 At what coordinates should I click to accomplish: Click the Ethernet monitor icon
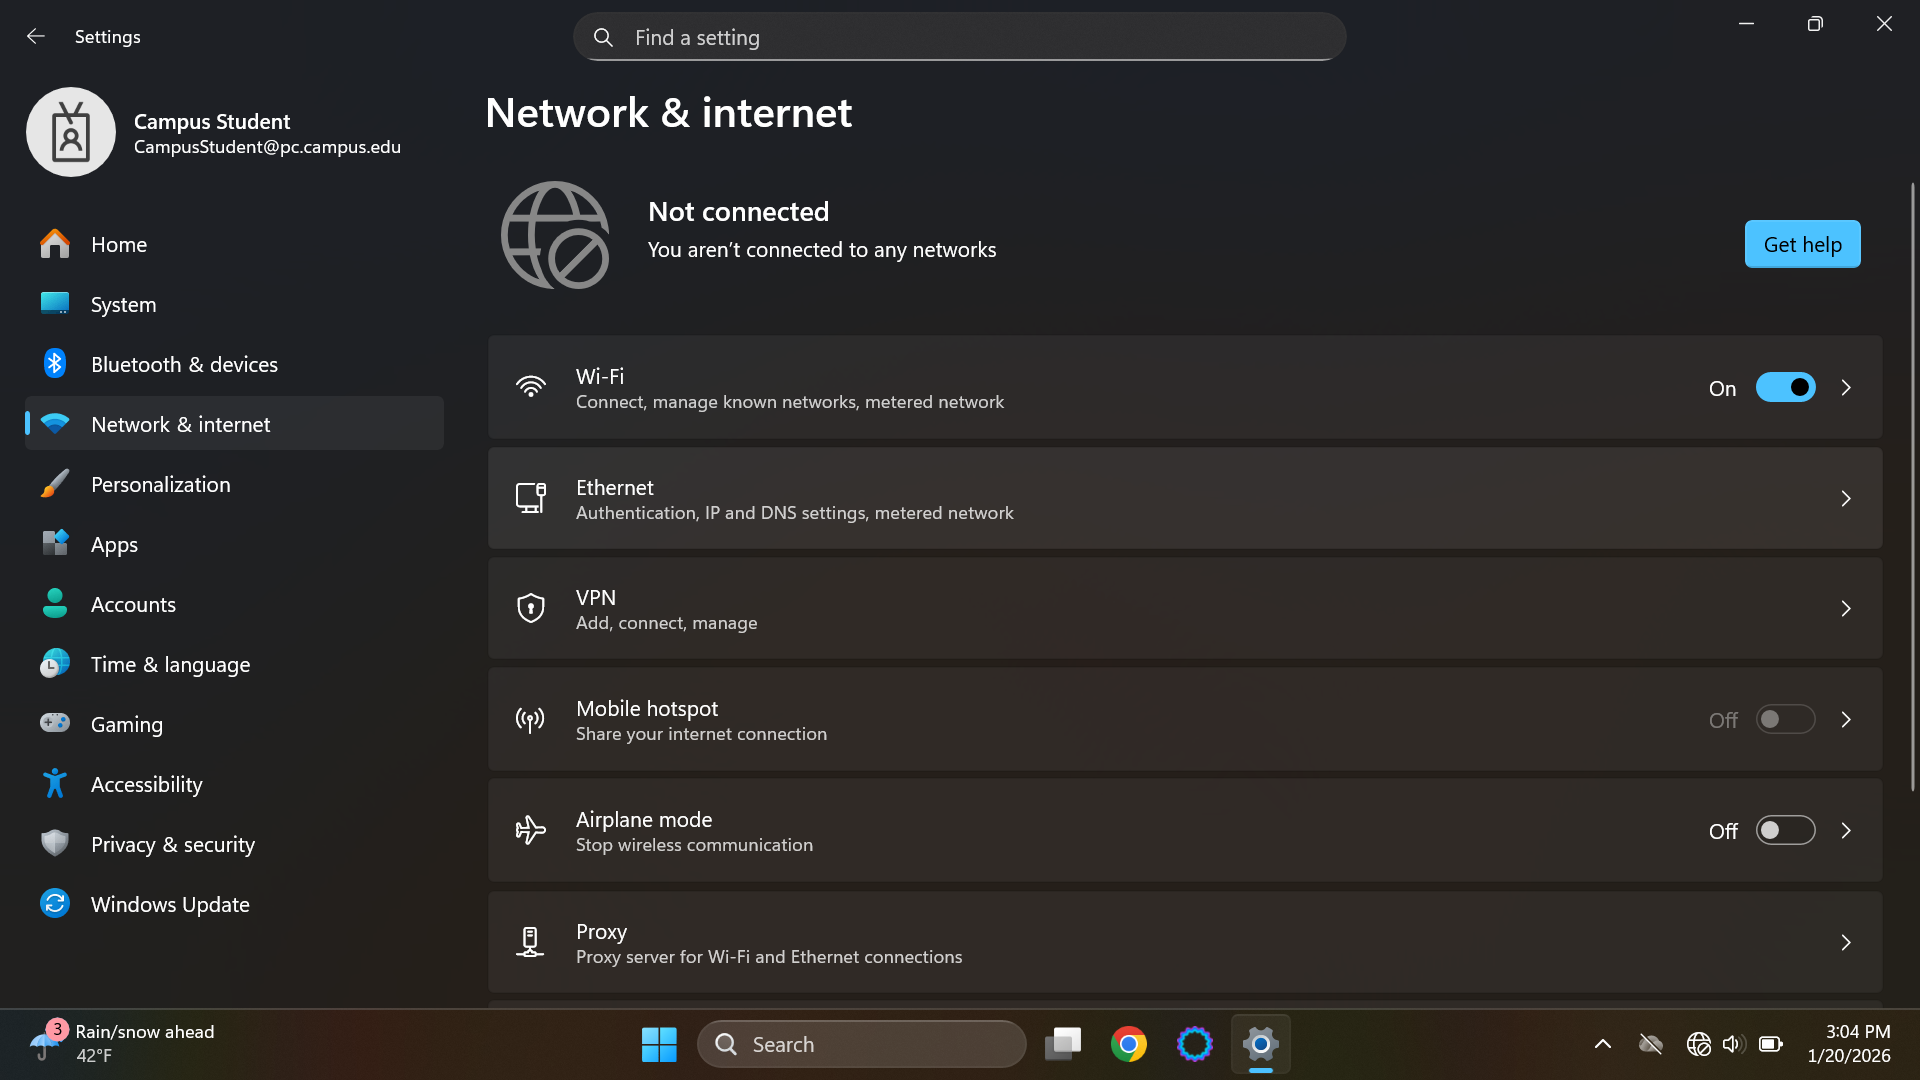531,498
